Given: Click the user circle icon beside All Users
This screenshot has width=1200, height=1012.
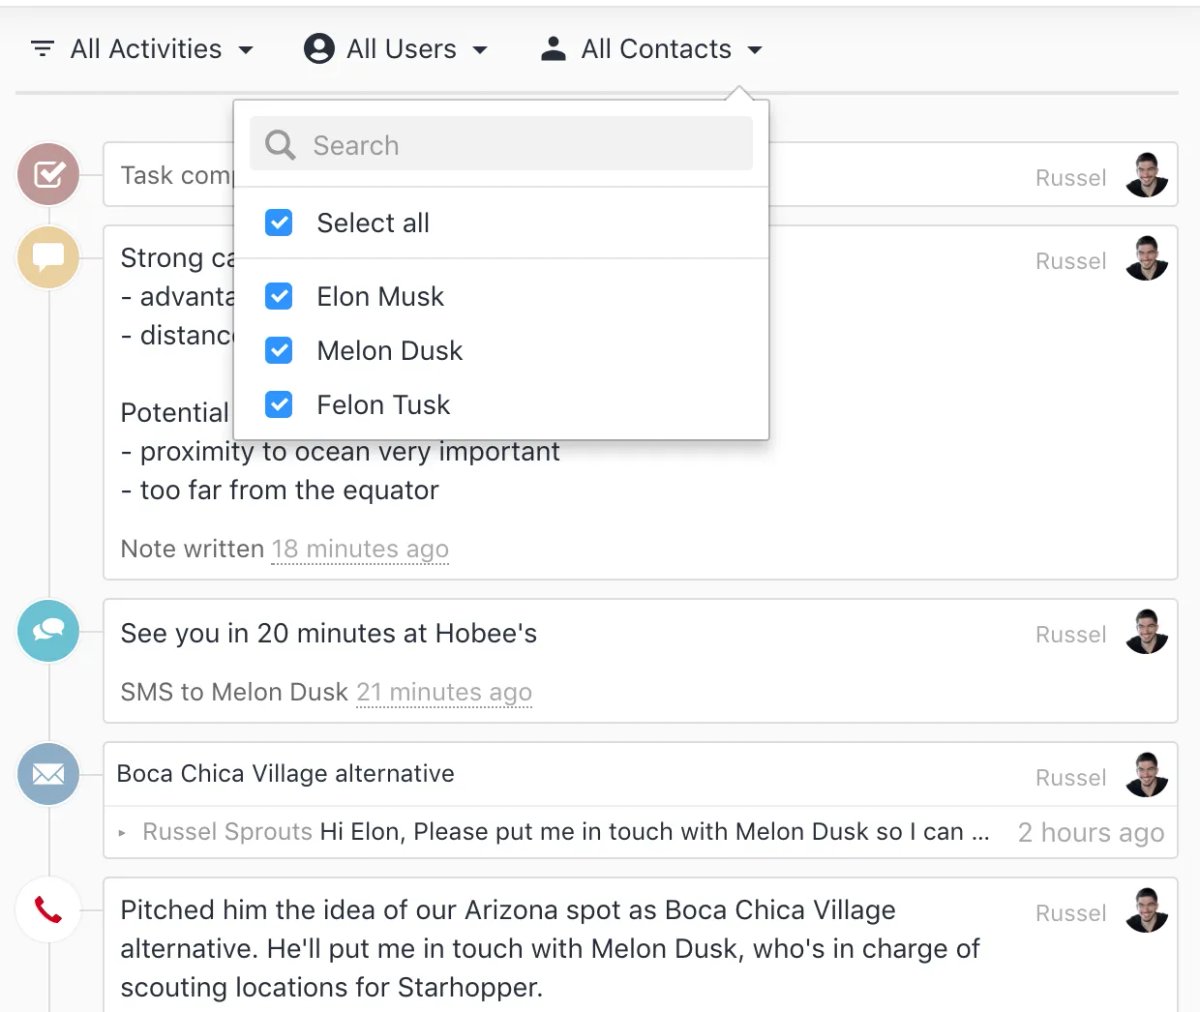Looking at the screenshot, I should click(x=319, y=48).
